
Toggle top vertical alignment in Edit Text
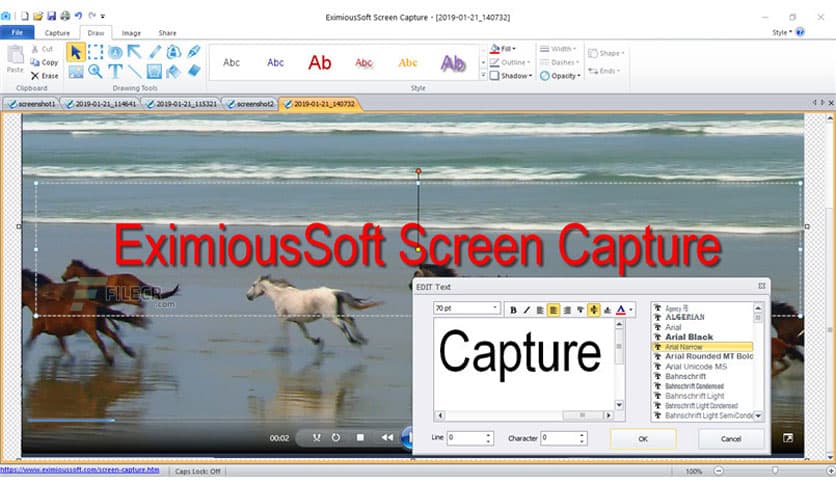pyautogui.click(x=580, y=310)
